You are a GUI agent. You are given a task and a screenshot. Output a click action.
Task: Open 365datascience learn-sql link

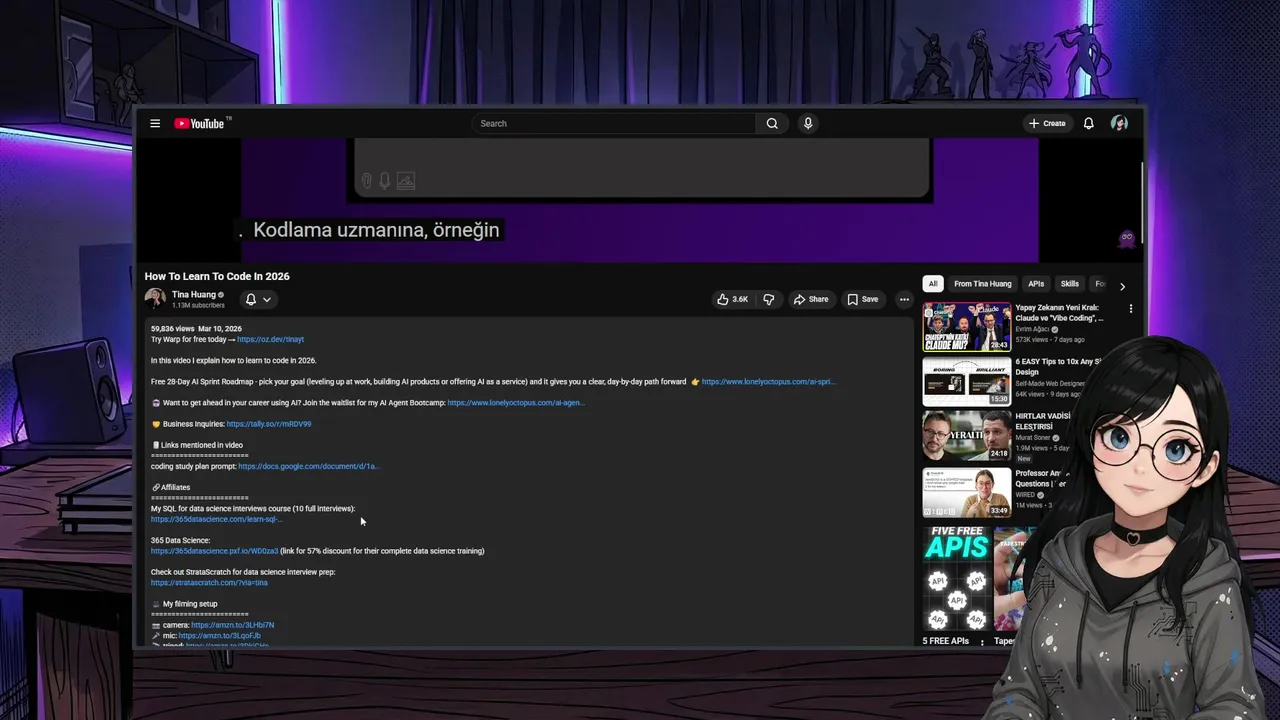tap(216, 519)
